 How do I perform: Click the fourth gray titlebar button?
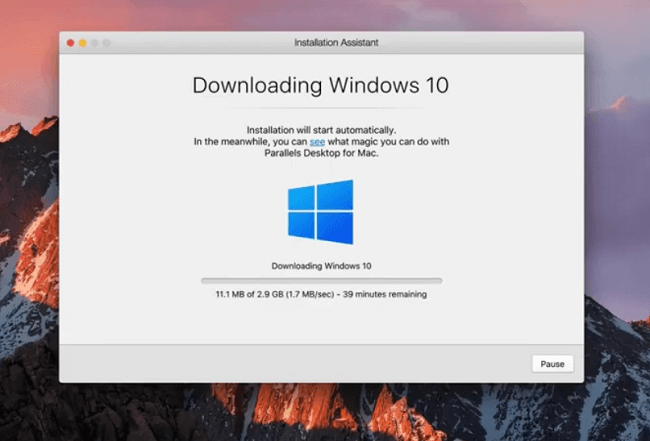click(x=107, y=43)
